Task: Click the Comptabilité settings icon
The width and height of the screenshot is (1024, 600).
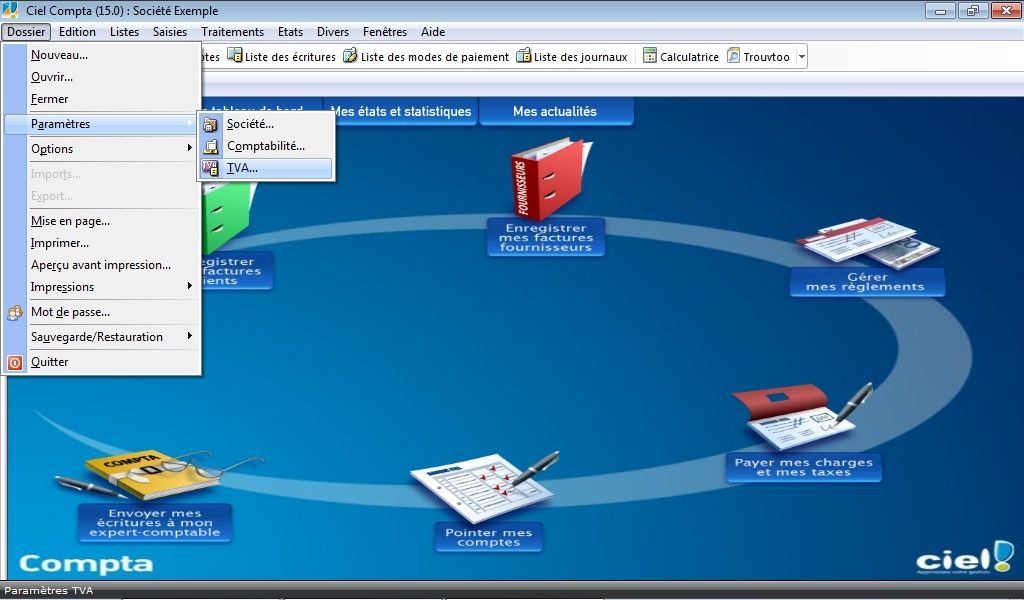Action: (x=210, y=146)
